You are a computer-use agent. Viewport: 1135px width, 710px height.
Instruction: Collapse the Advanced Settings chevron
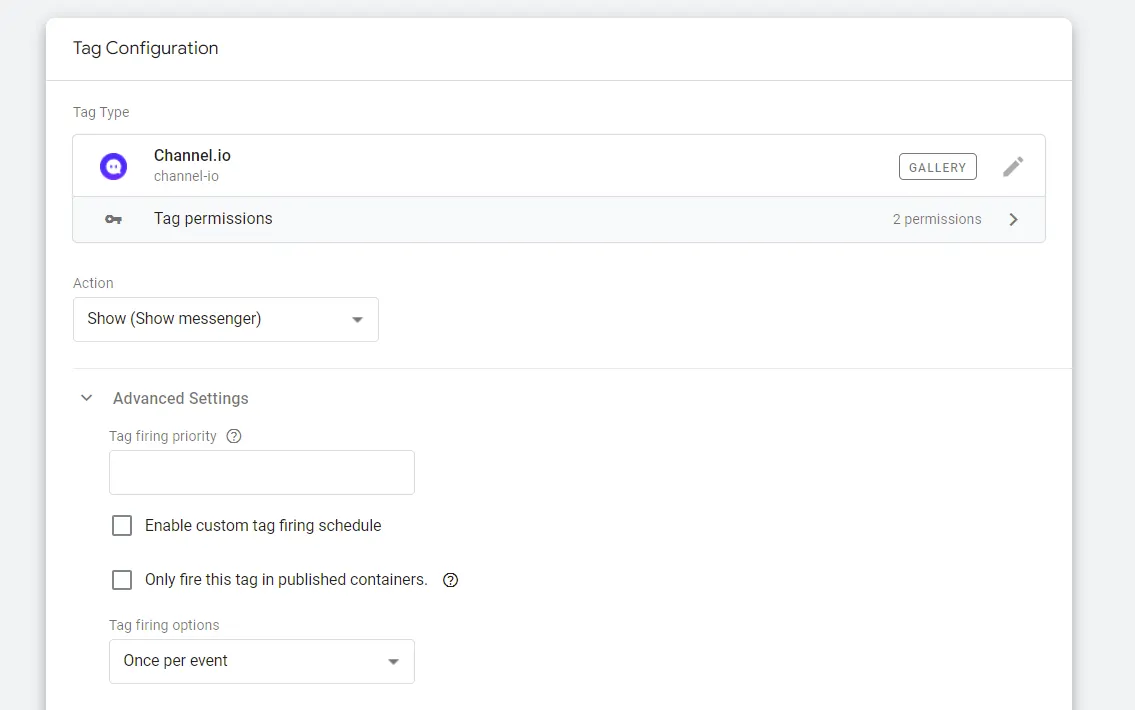pyautogui.click(x=87, y=398)
